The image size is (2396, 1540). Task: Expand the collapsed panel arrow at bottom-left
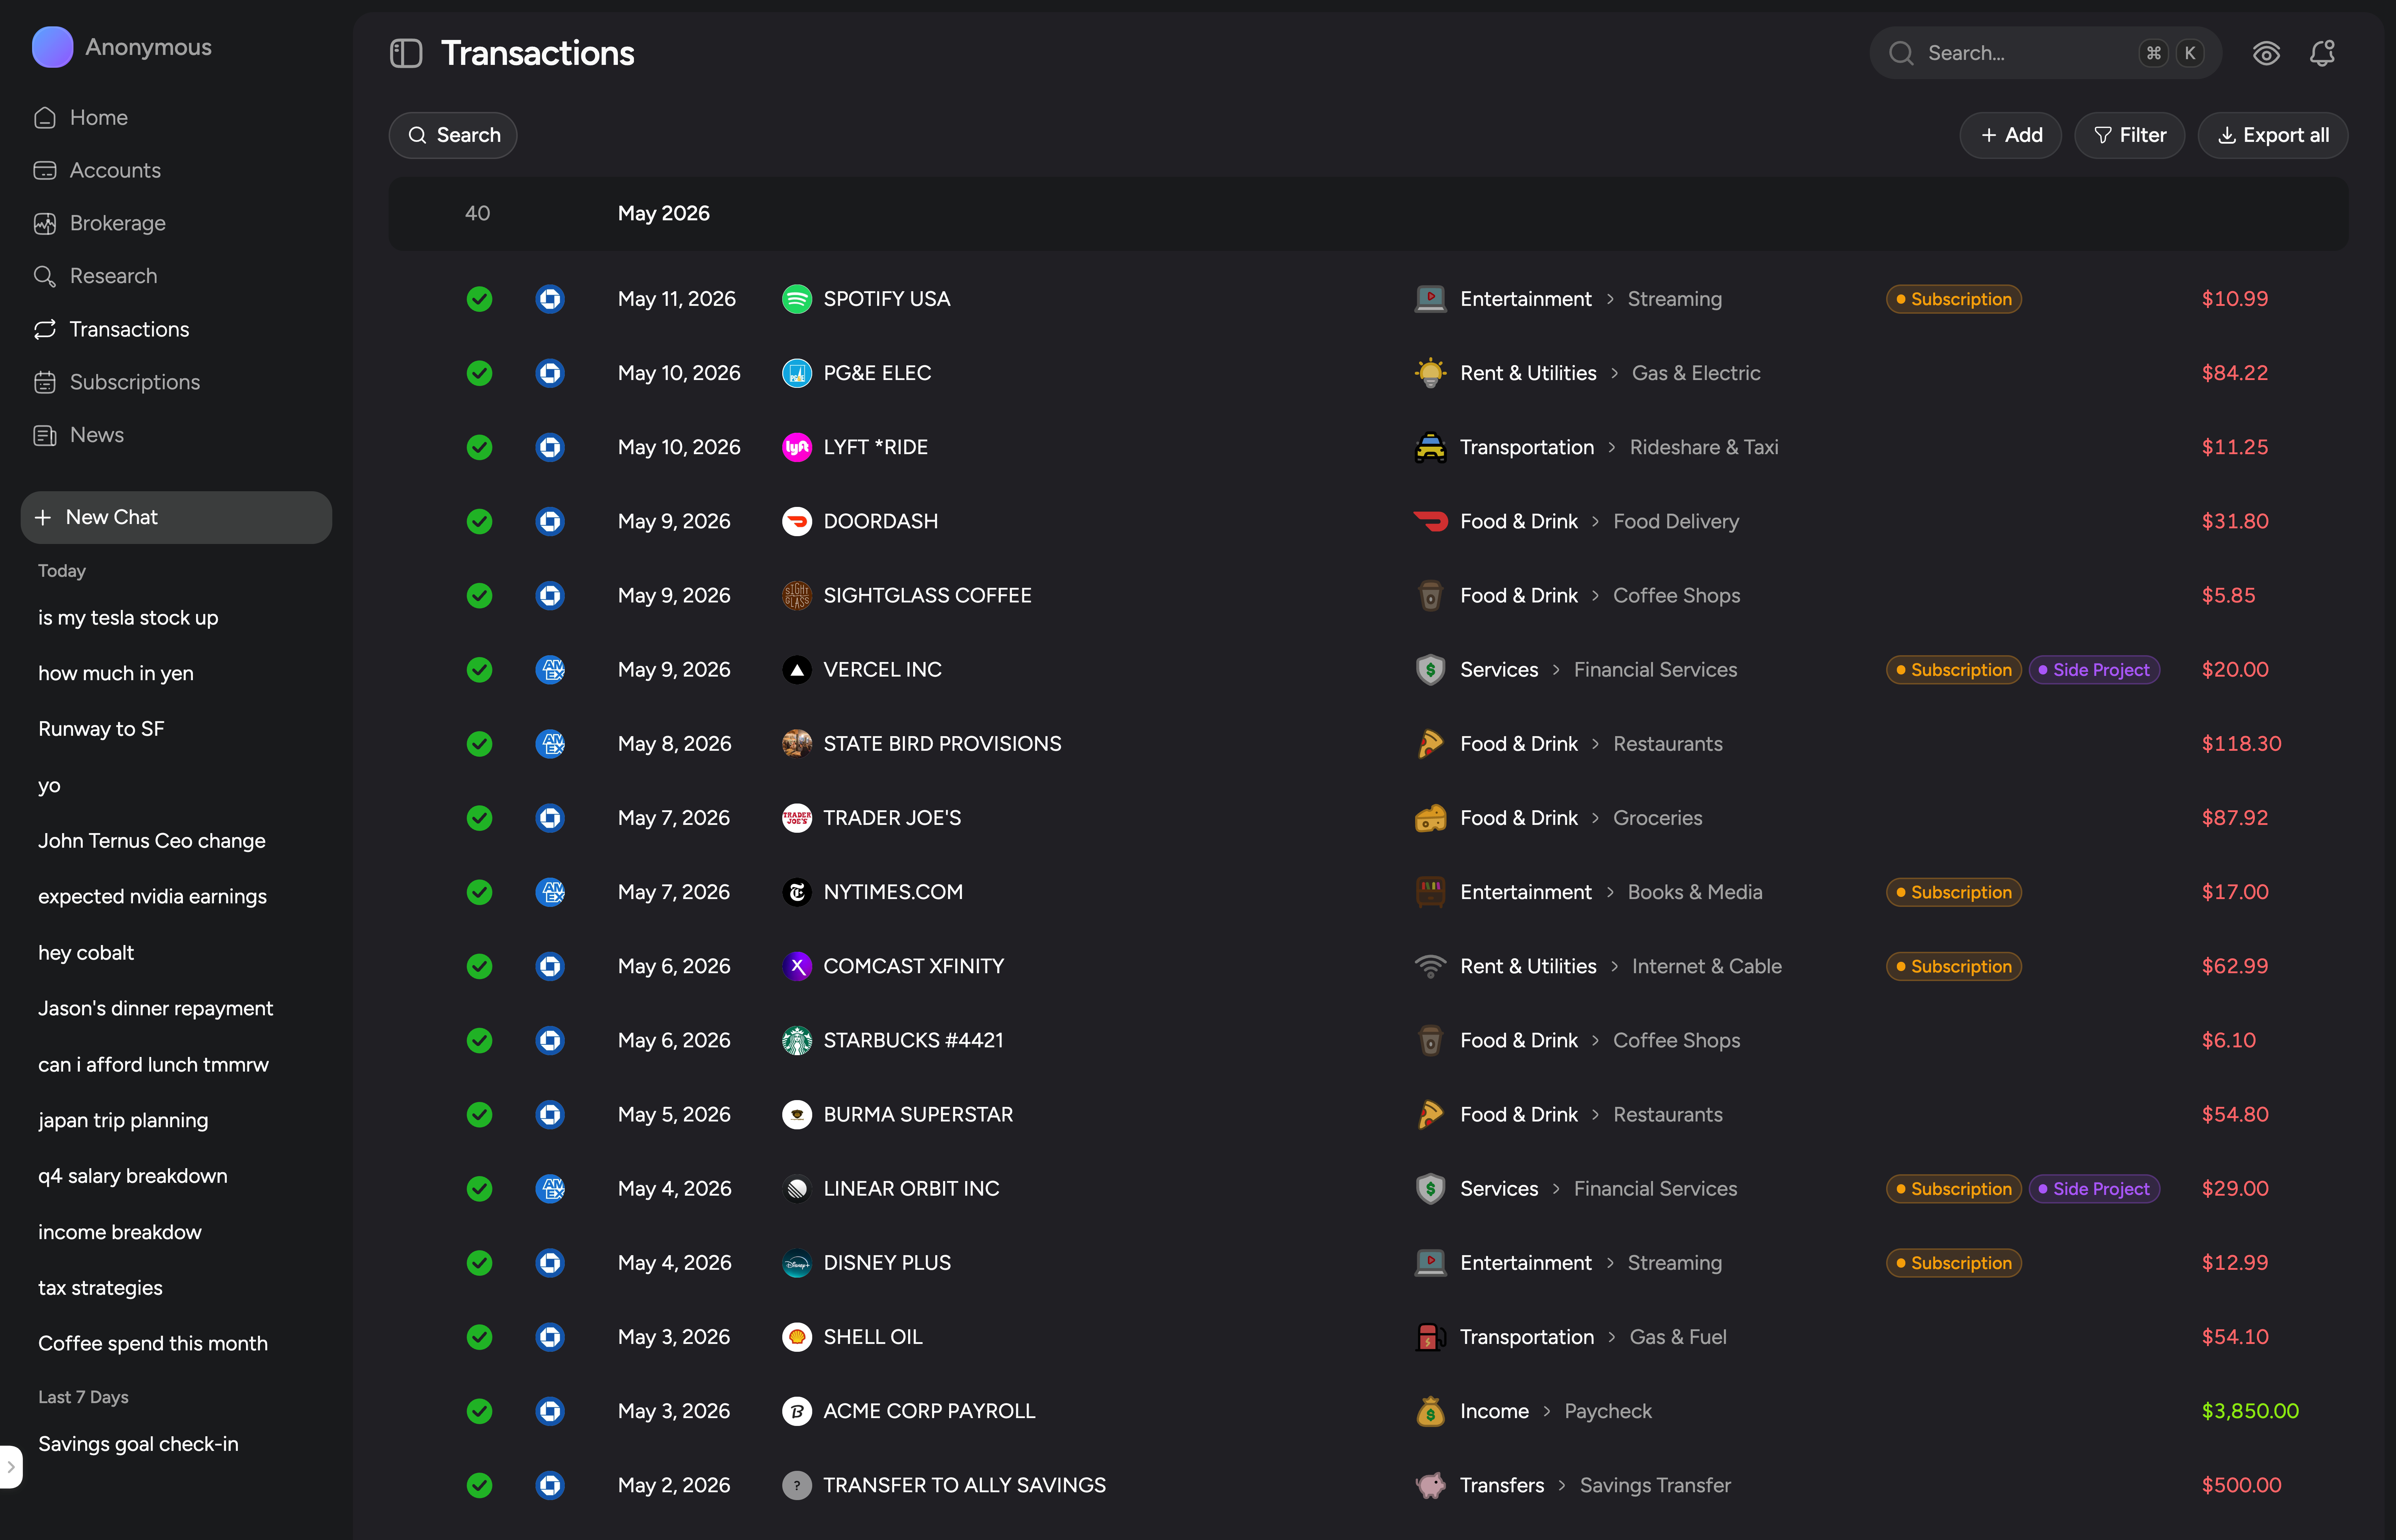(11, 1467)
